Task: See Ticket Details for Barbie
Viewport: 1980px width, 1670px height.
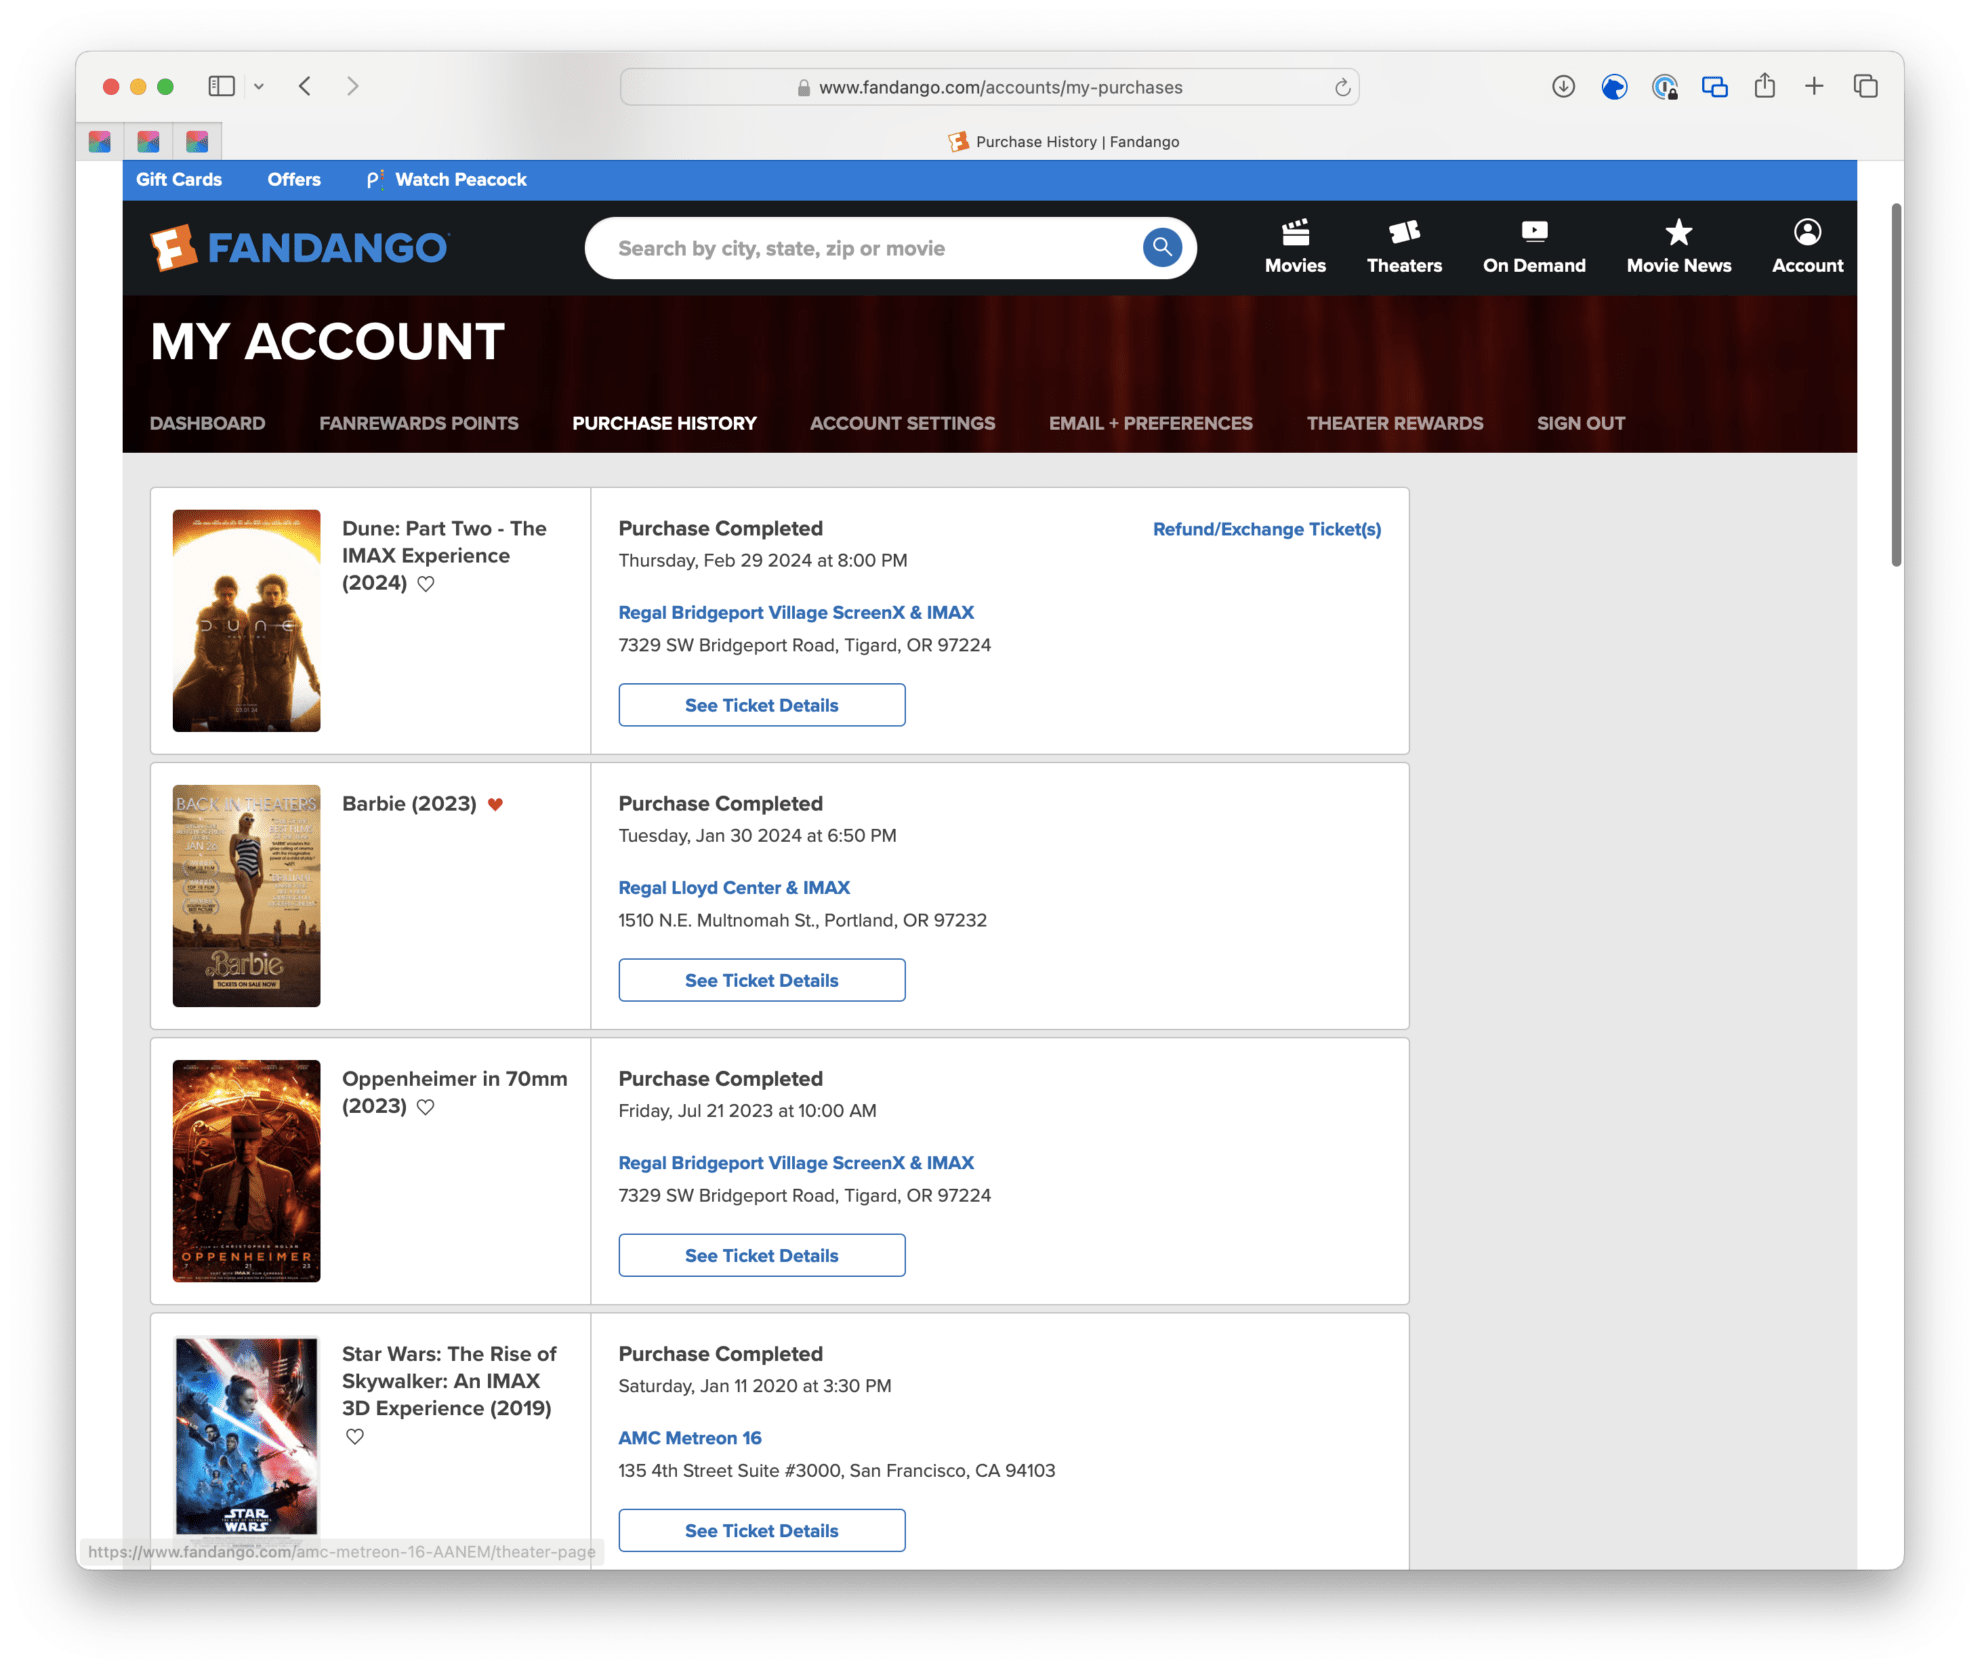Action: click(761, 980)
